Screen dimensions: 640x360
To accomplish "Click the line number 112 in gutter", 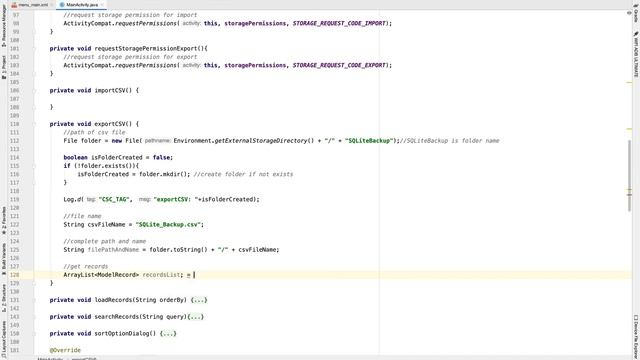I will (15, 141).
